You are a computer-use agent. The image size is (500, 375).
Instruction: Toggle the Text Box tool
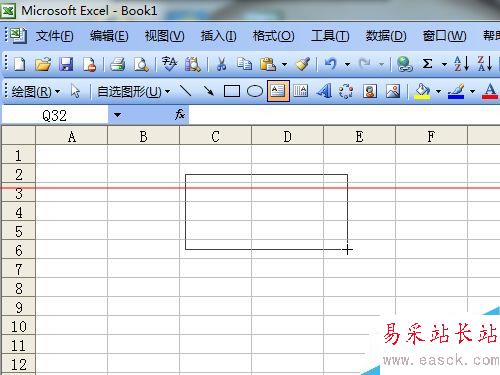click(x=278, y=91)
